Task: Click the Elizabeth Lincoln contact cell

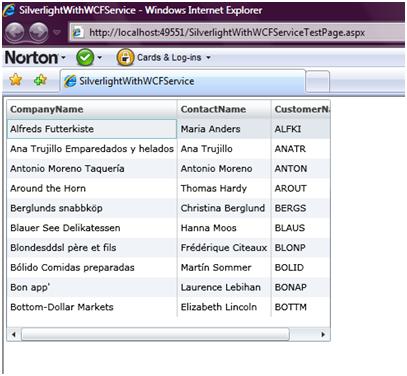Action: tap(224, 307)
